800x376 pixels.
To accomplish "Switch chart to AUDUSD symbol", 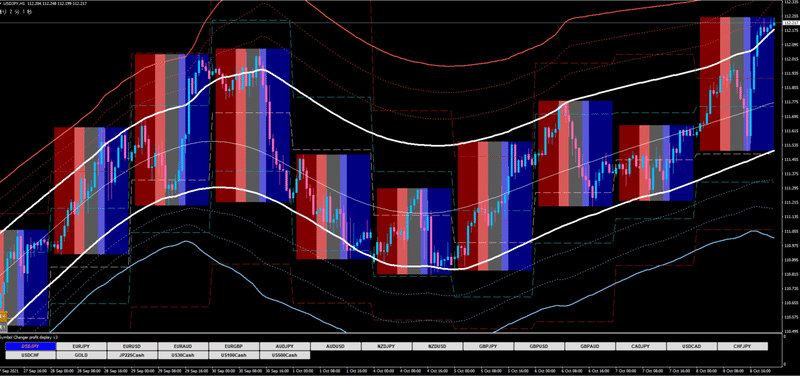I will pyautogui.click(x=336, y=346).
